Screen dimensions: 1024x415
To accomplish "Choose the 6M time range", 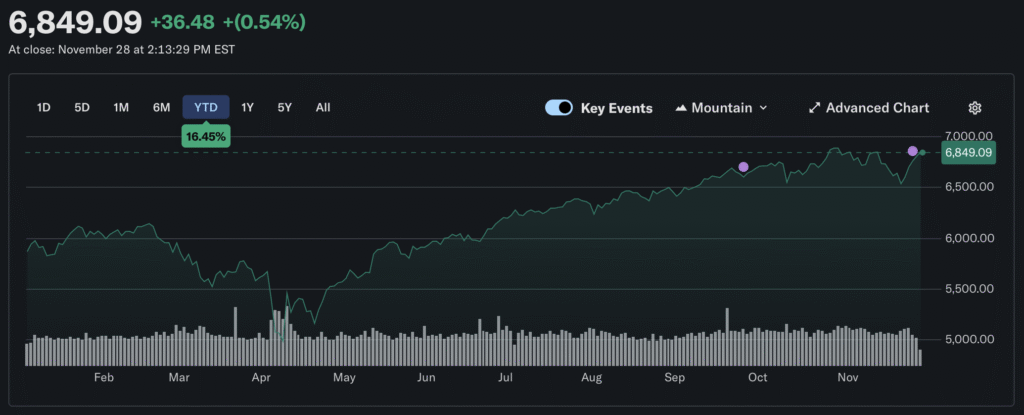I will click(161, 107).
